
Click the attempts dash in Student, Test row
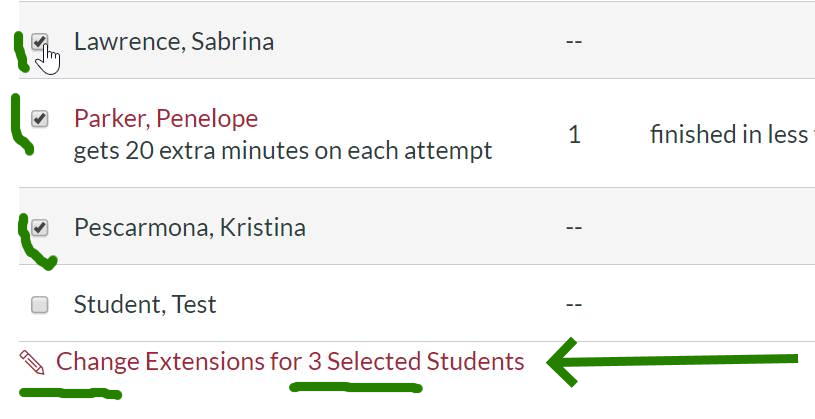tap(574, 305)
